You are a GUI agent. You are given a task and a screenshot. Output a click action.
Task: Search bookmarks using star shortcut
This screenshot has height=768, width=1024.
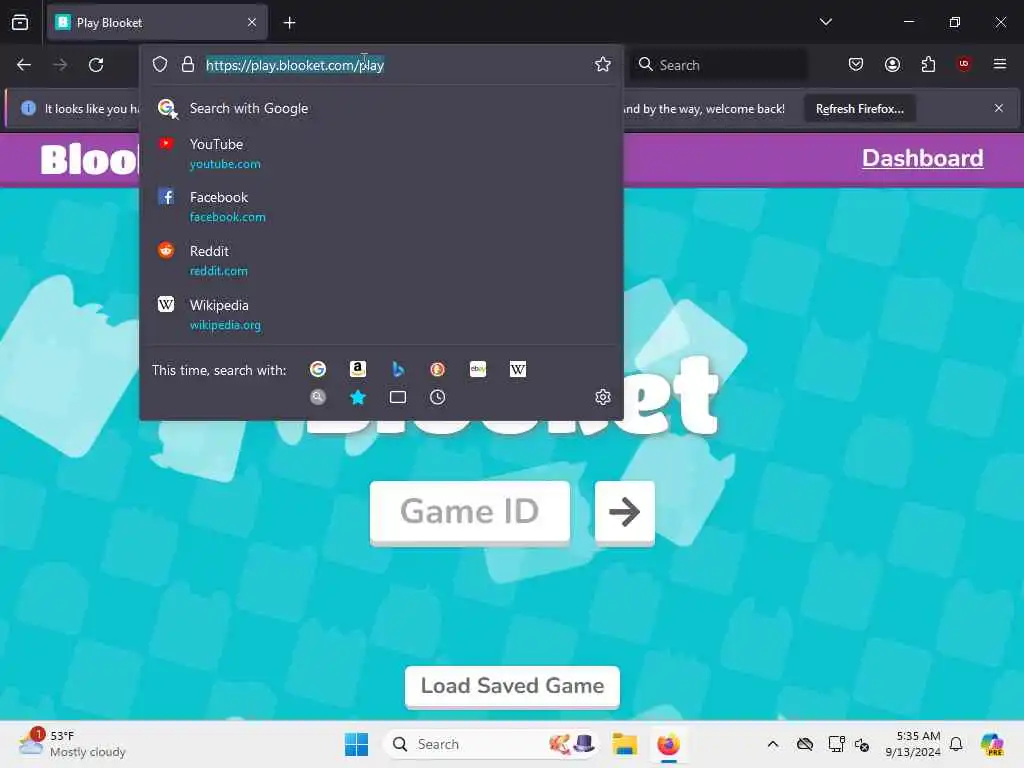pos(358,397)
